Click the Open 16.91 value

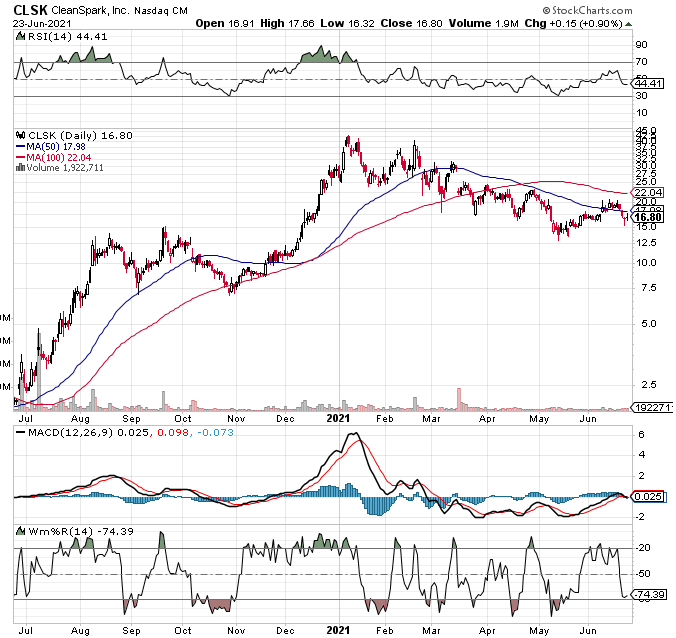(x=225, y=23)
